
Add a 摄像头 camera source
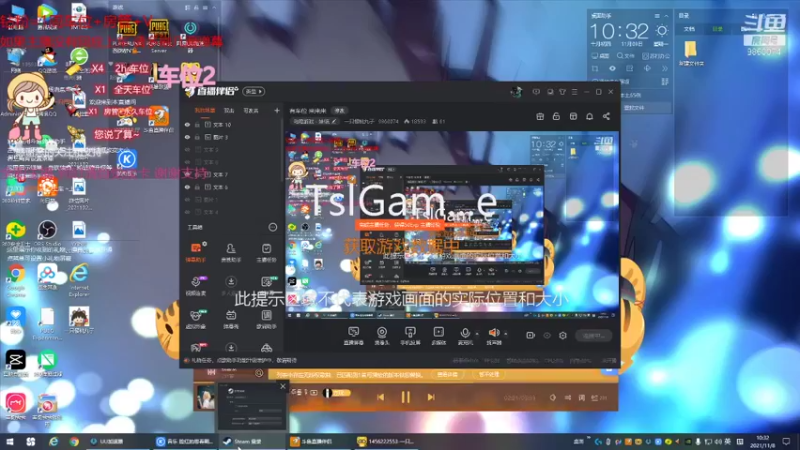point(382,336)
